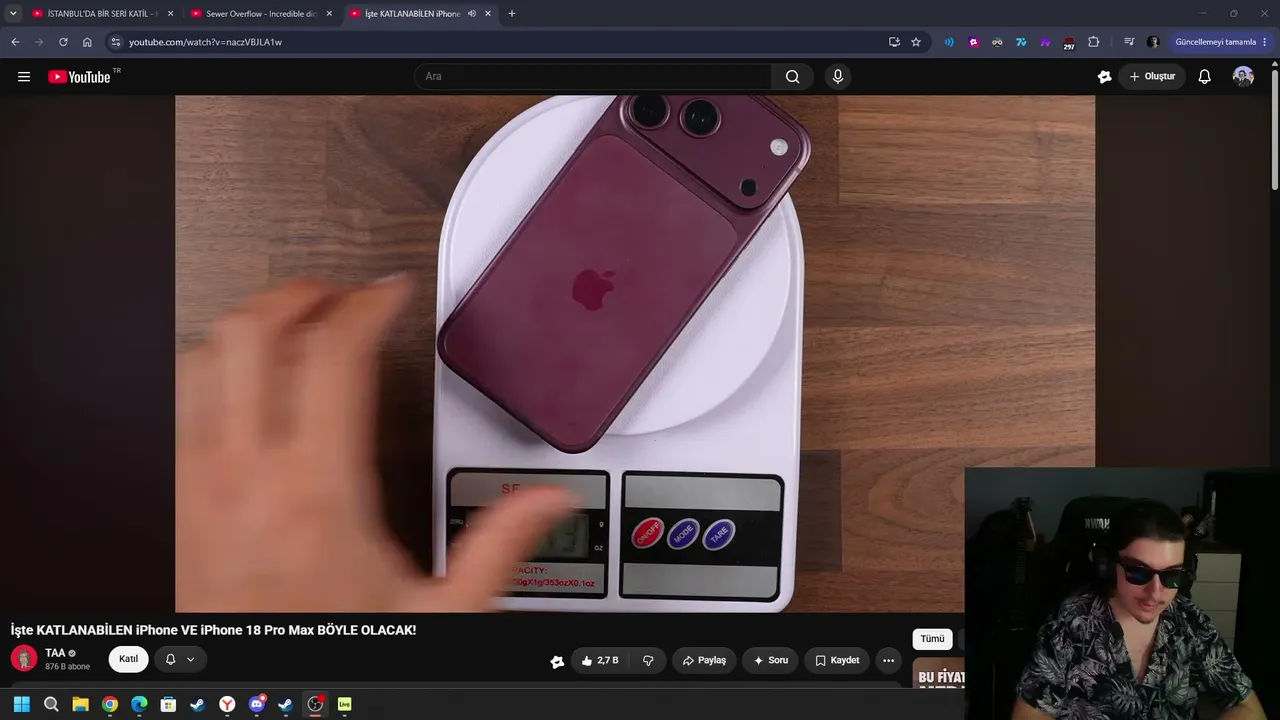Open the Chrome three-dot menu
The height and width of the screenshot is (720, 1280).
coord(1265,42)
